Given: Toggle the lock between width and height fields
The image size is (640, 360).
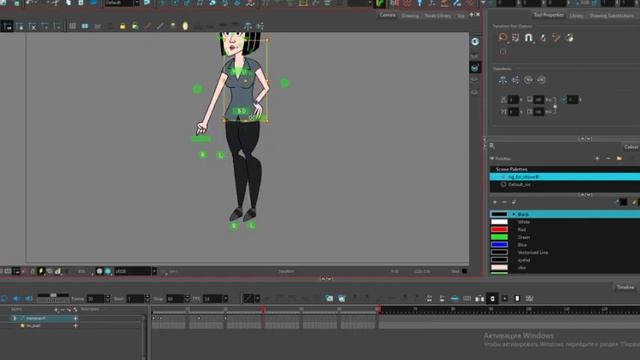Looking at the screenshot, I should [555, 106].
